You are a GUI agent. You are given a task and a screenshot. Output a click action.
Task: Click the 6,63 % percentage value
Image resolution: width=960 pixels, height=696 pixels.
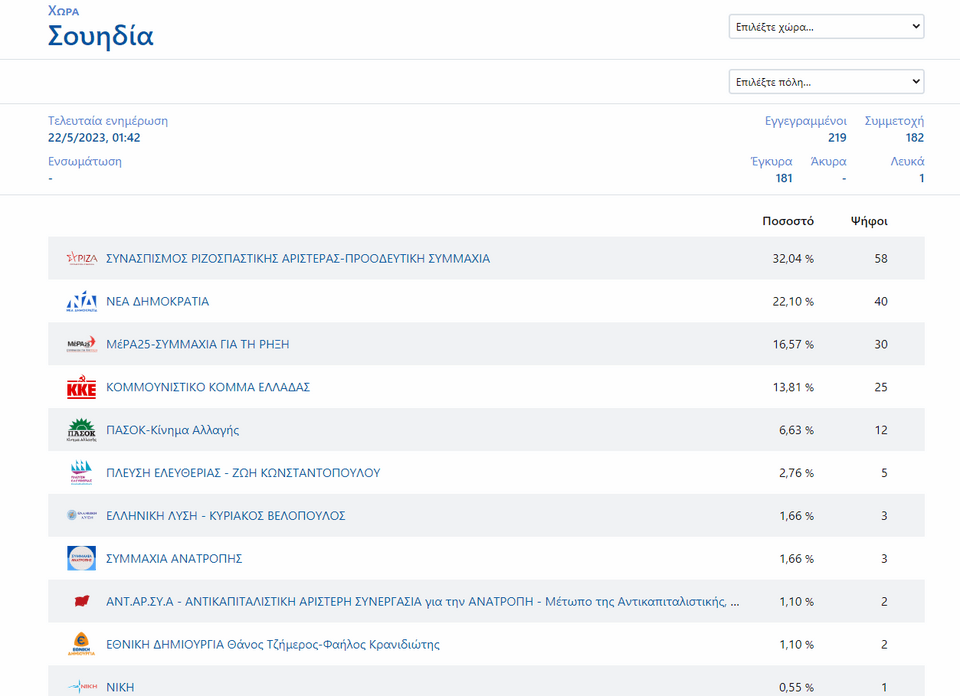(796, 430)
